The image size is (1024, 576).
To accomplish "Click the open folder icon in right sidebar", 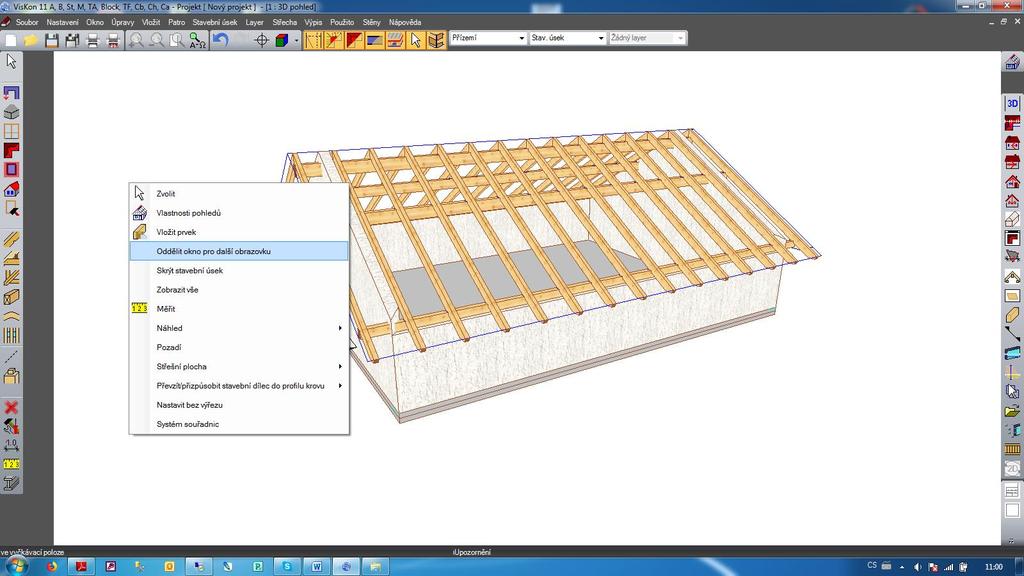I will [1012, 411].
